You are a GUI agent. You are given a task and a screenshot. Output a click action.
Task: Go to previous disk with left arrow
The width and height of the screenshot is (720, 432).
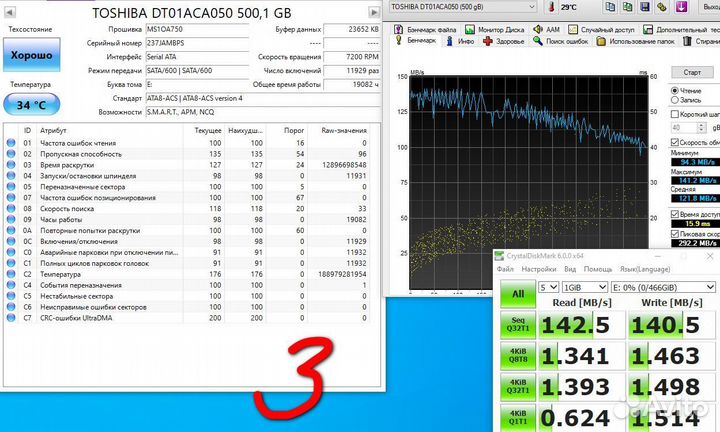pyautogui.click(x=9, y=12)
